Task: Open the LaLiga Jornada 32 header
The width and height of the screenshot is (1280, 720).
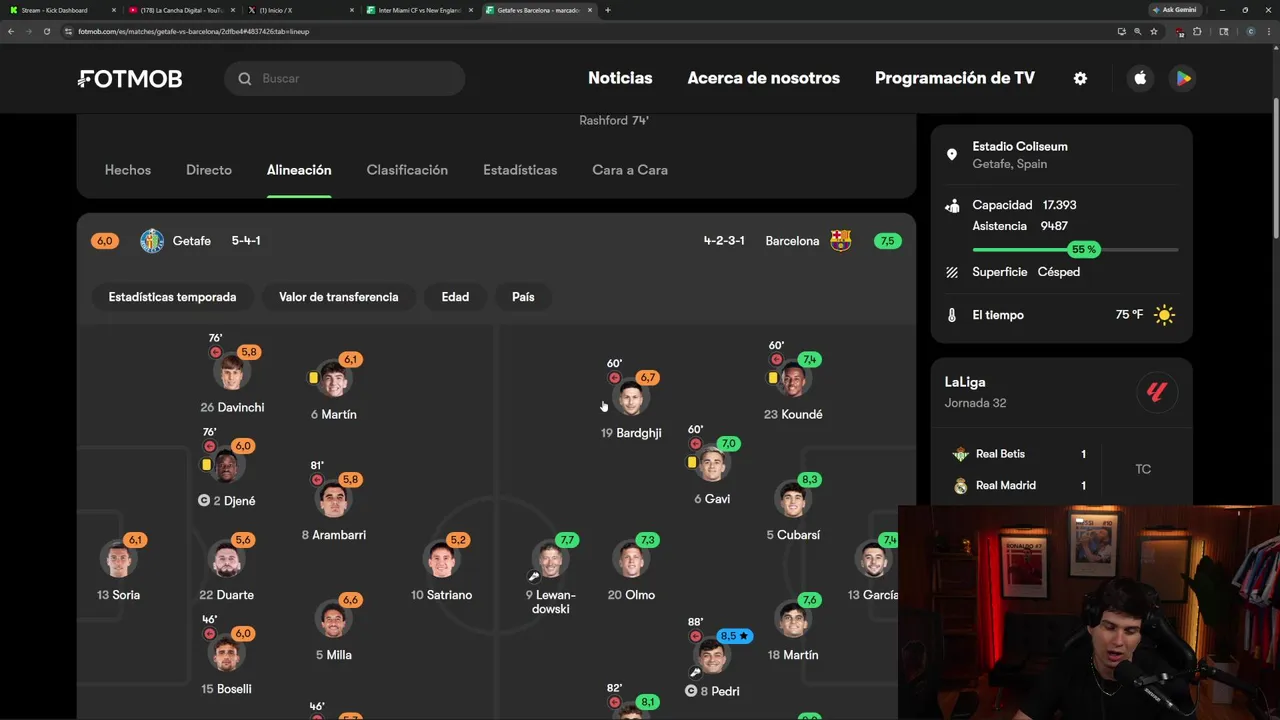Action: [1061, 392]
